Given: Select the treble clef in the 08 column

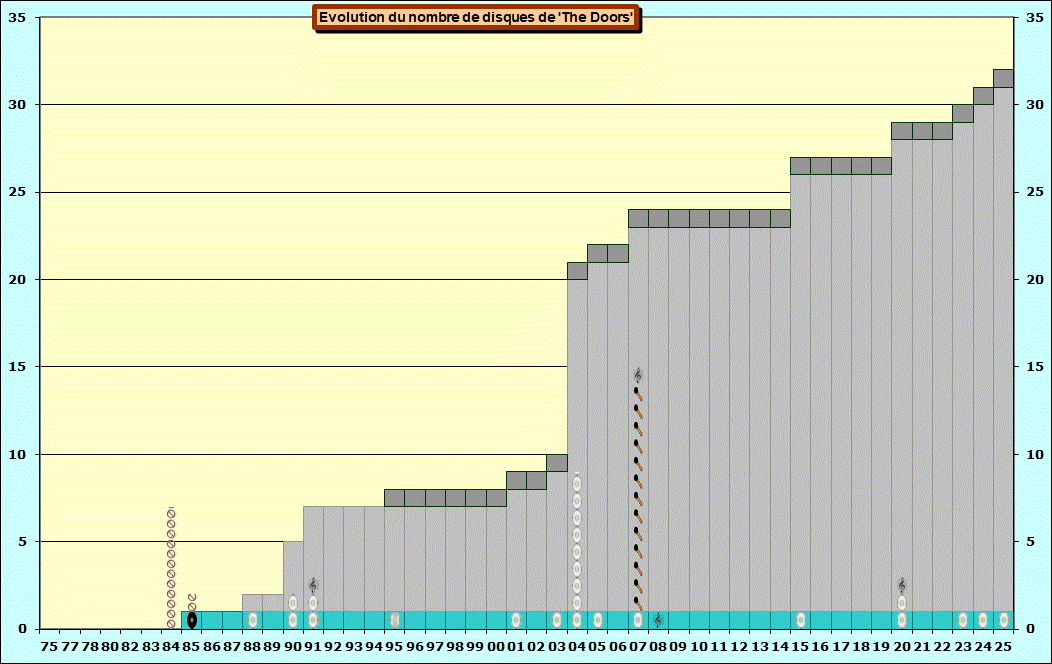Looking at the screenshot, I should coord(658,620).
